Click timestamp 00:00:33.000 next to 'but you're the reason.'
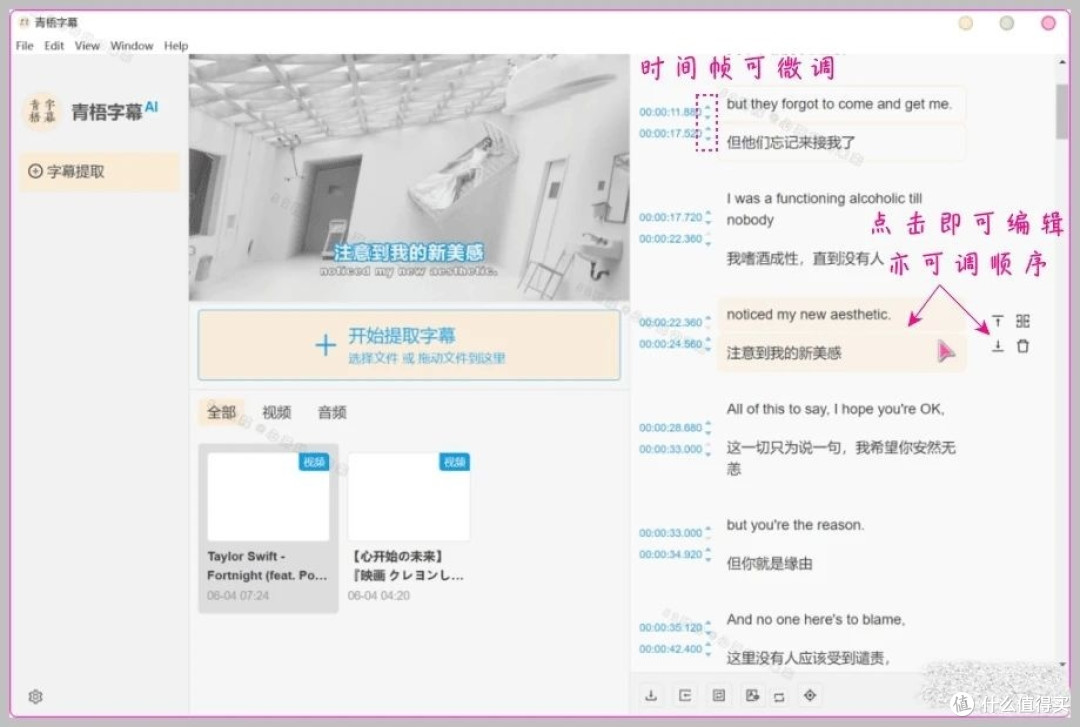 (x=671, y=533)
